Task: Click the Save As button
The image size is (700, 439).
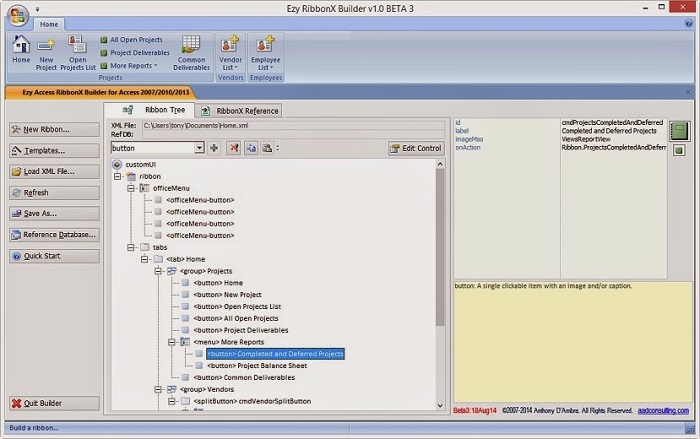Action: click(x=54, y=213)
